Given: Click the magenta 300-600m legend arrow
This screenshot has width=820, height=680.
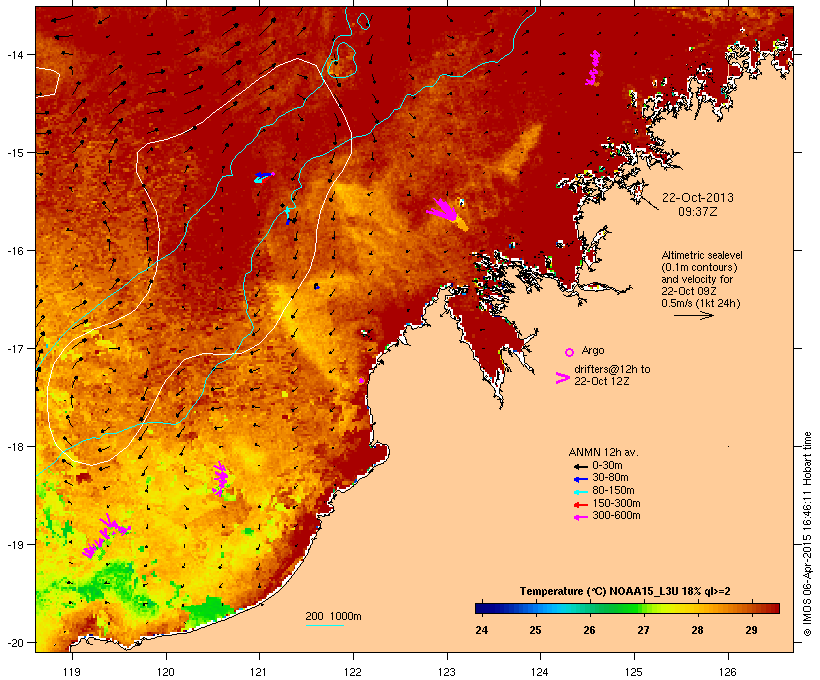Looking at the screenshot, I should [x=580, y=517].
